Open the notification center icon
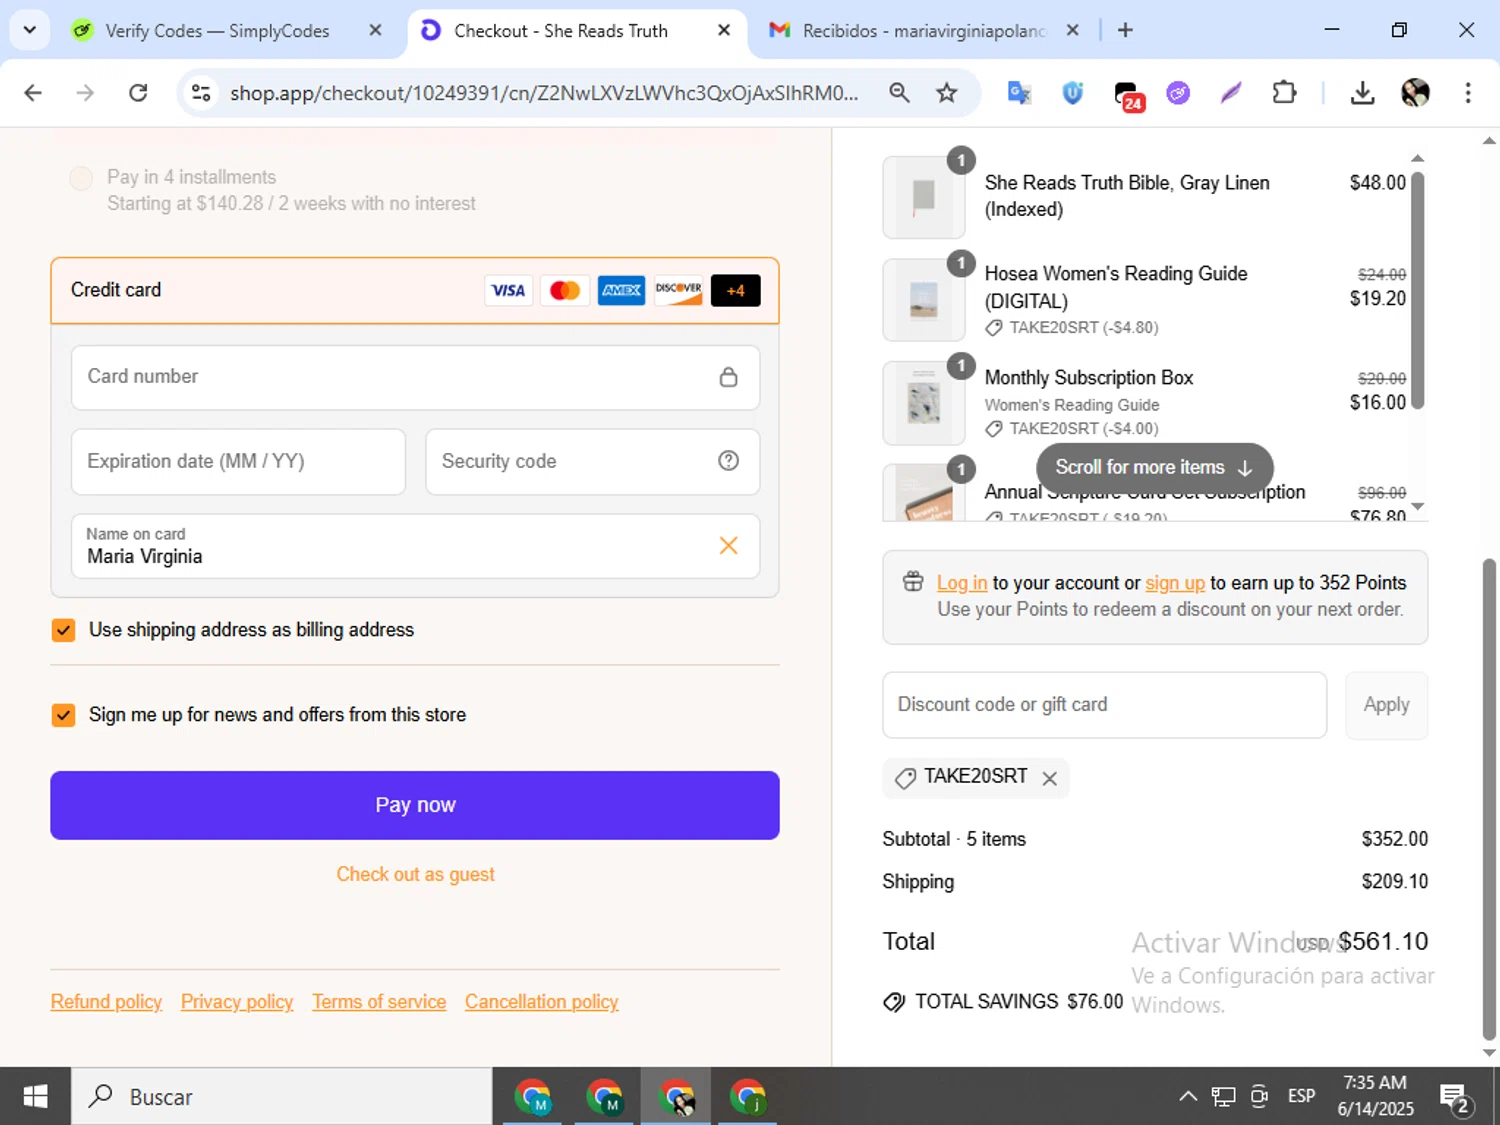This screenshot has height=1125, width=1500. pos(1454,1098)
